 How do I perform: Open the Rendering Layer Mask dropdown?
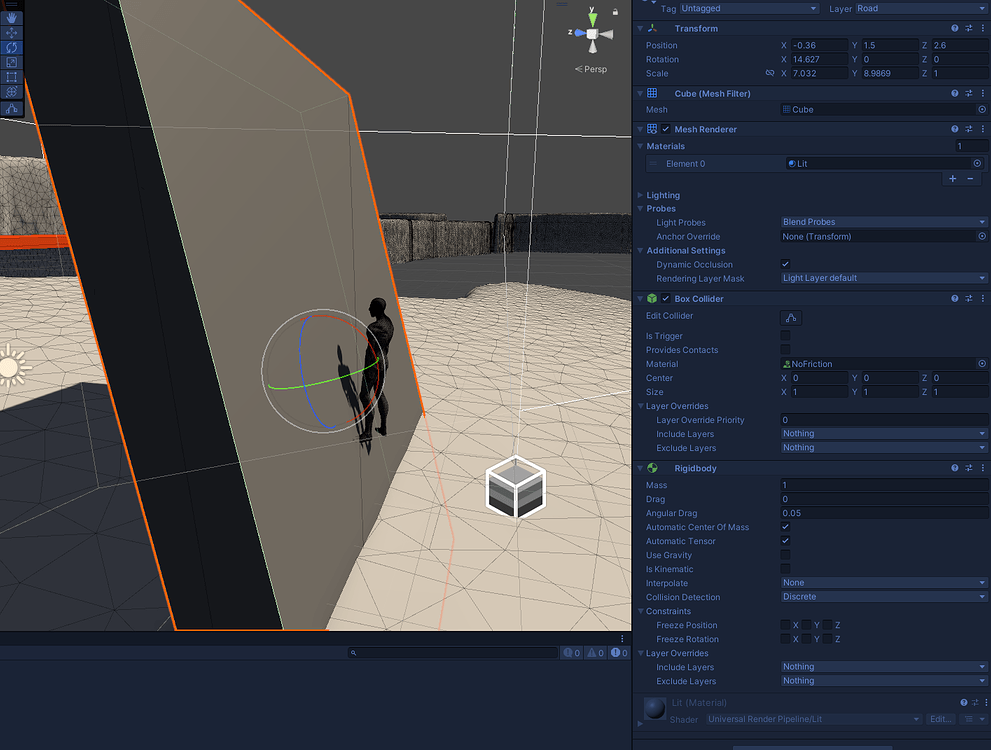(884, 278)
